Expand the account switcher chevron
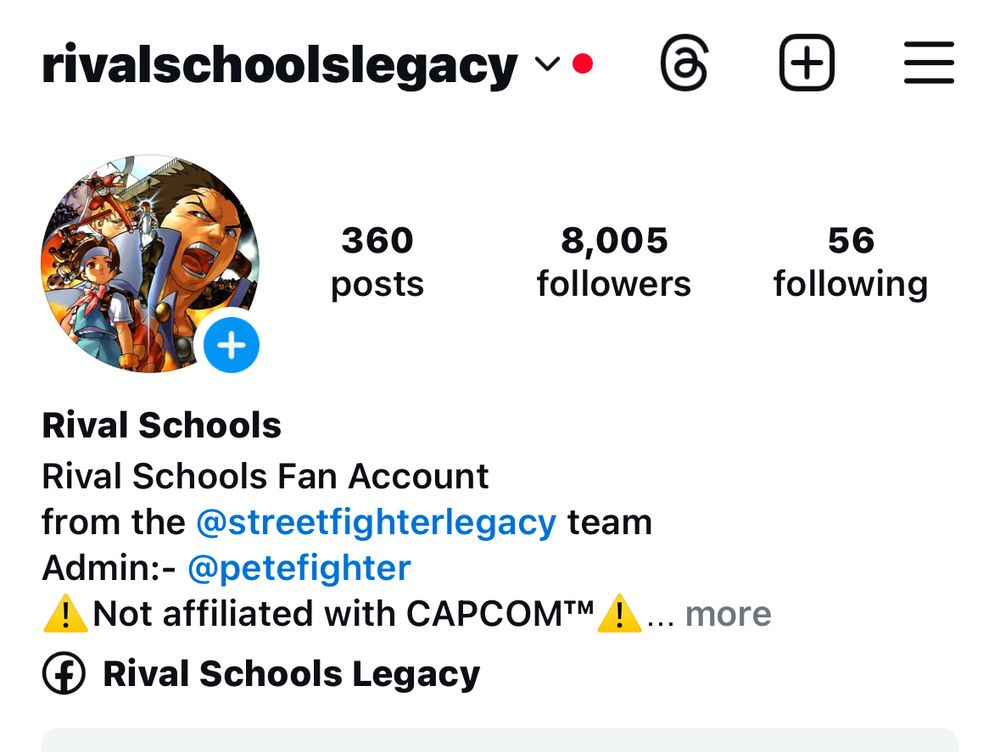Image resolution: width=1000 pixels, height=752 pixels. point(547,64)
